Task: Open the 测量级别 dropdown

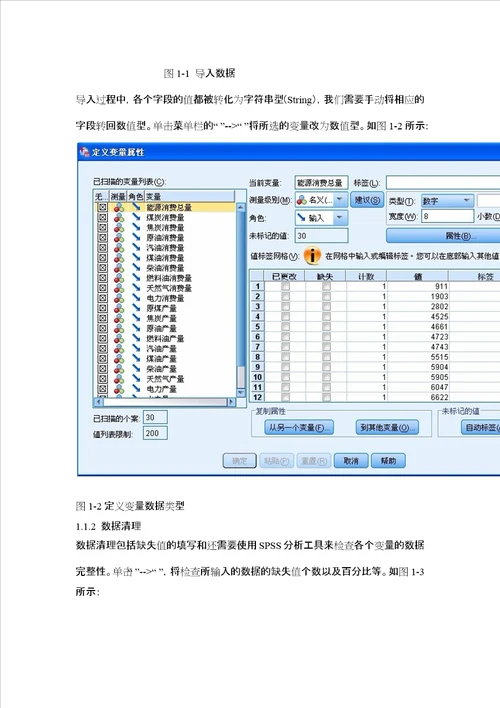Action: [340, 200]
